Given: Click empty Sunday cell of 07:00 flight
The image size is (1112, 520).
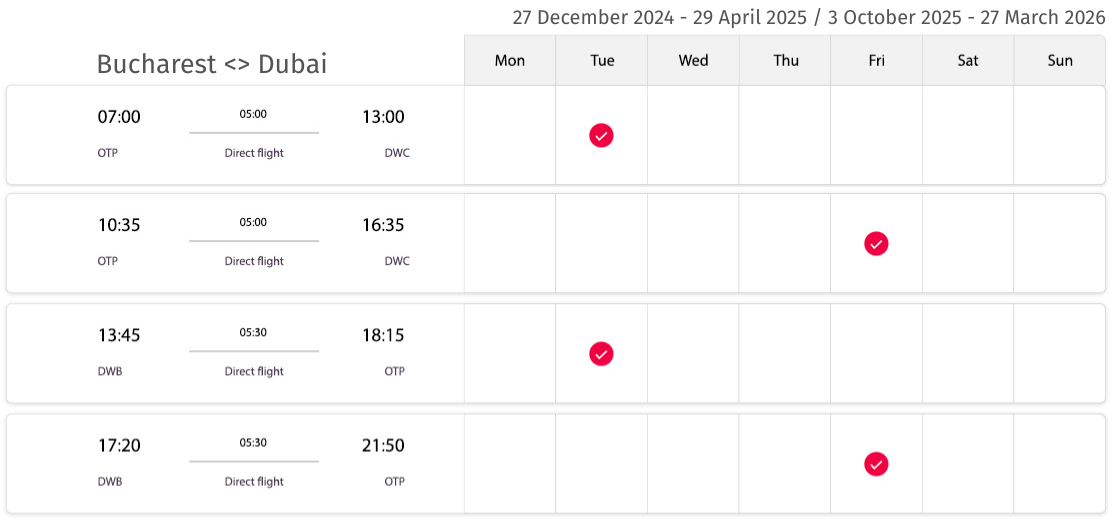Looking at the screenshot, I should click(x=1060, y=135).
